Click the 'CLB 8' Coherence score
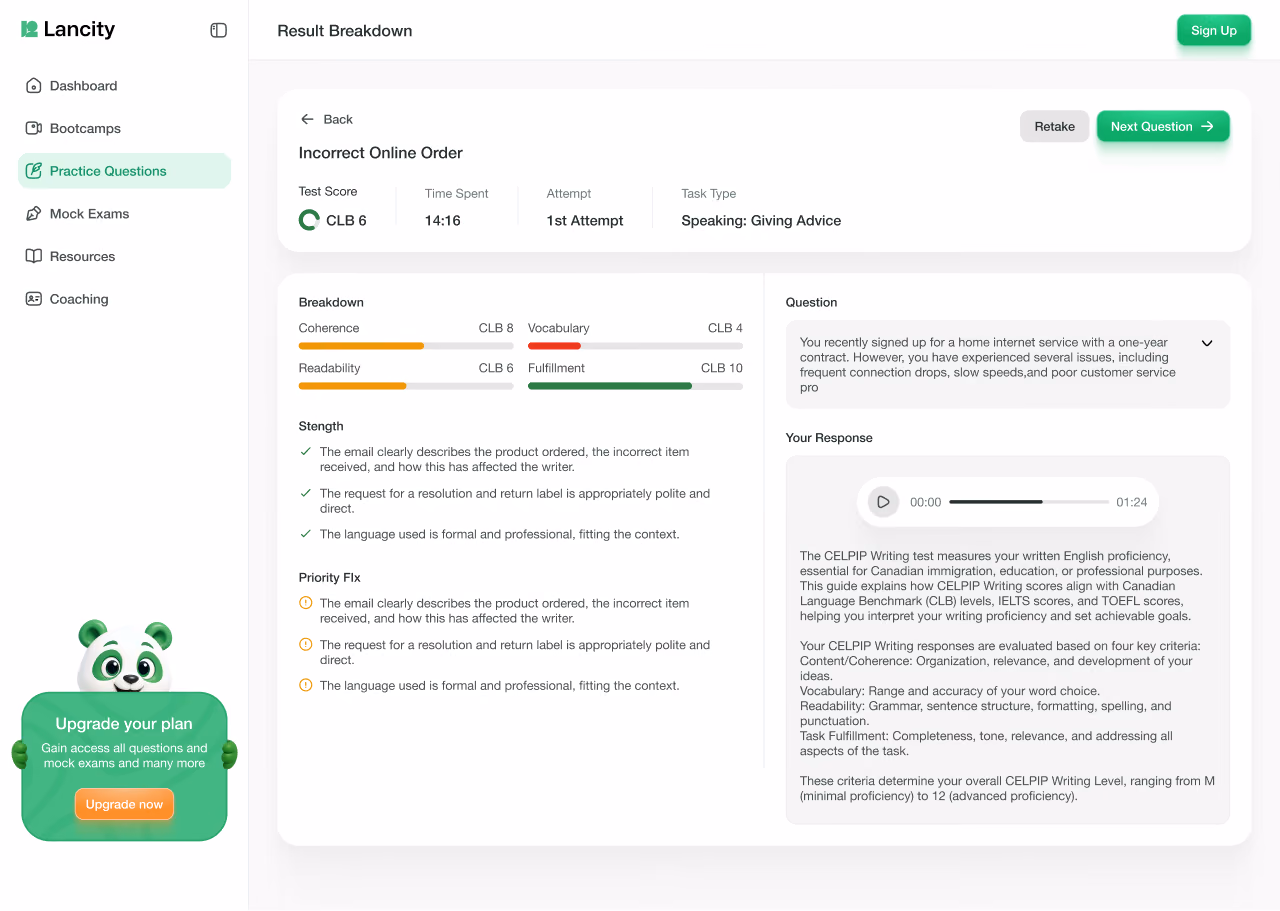This screenshot has height=911, width=1280. pyautogui.click(x=496, y=328)
